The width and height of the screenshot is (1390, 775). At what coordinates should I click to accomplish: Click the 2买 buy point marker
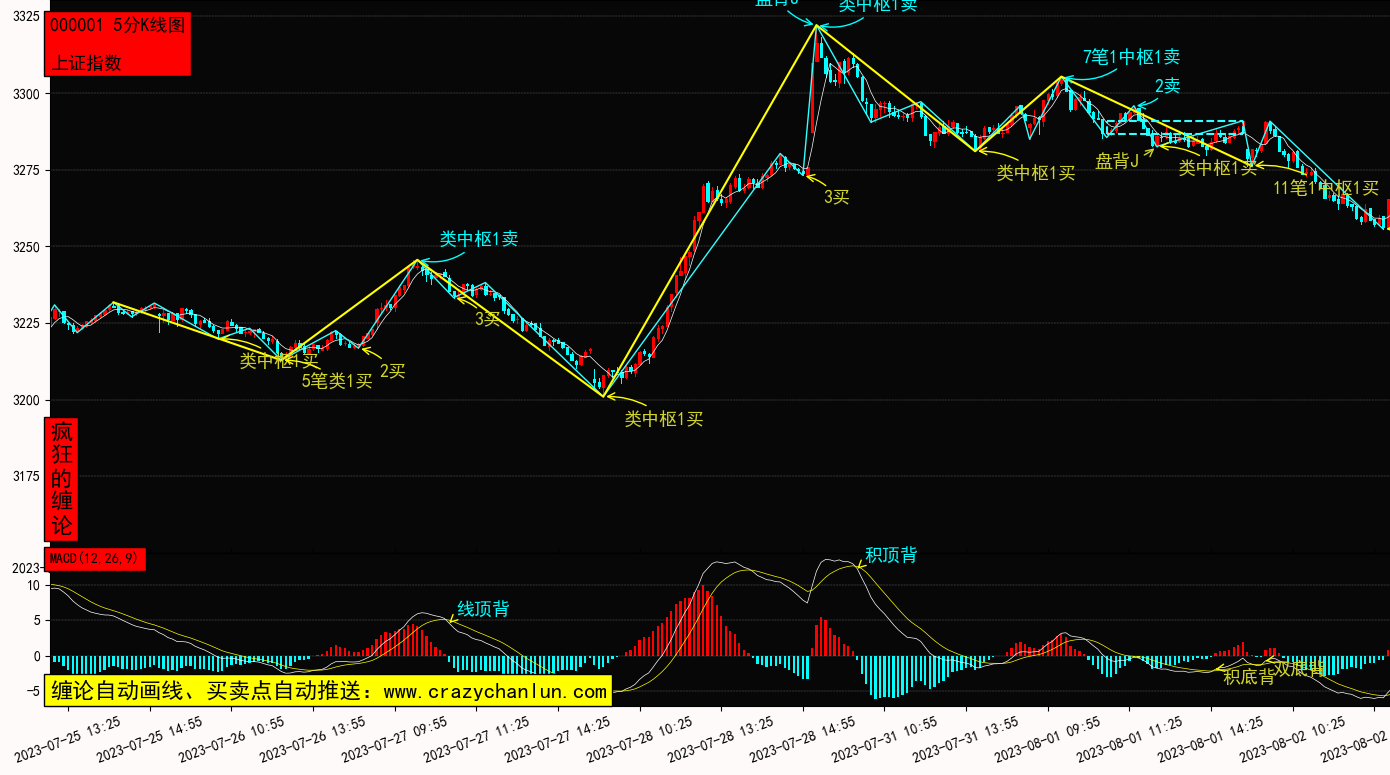(392, 371)
